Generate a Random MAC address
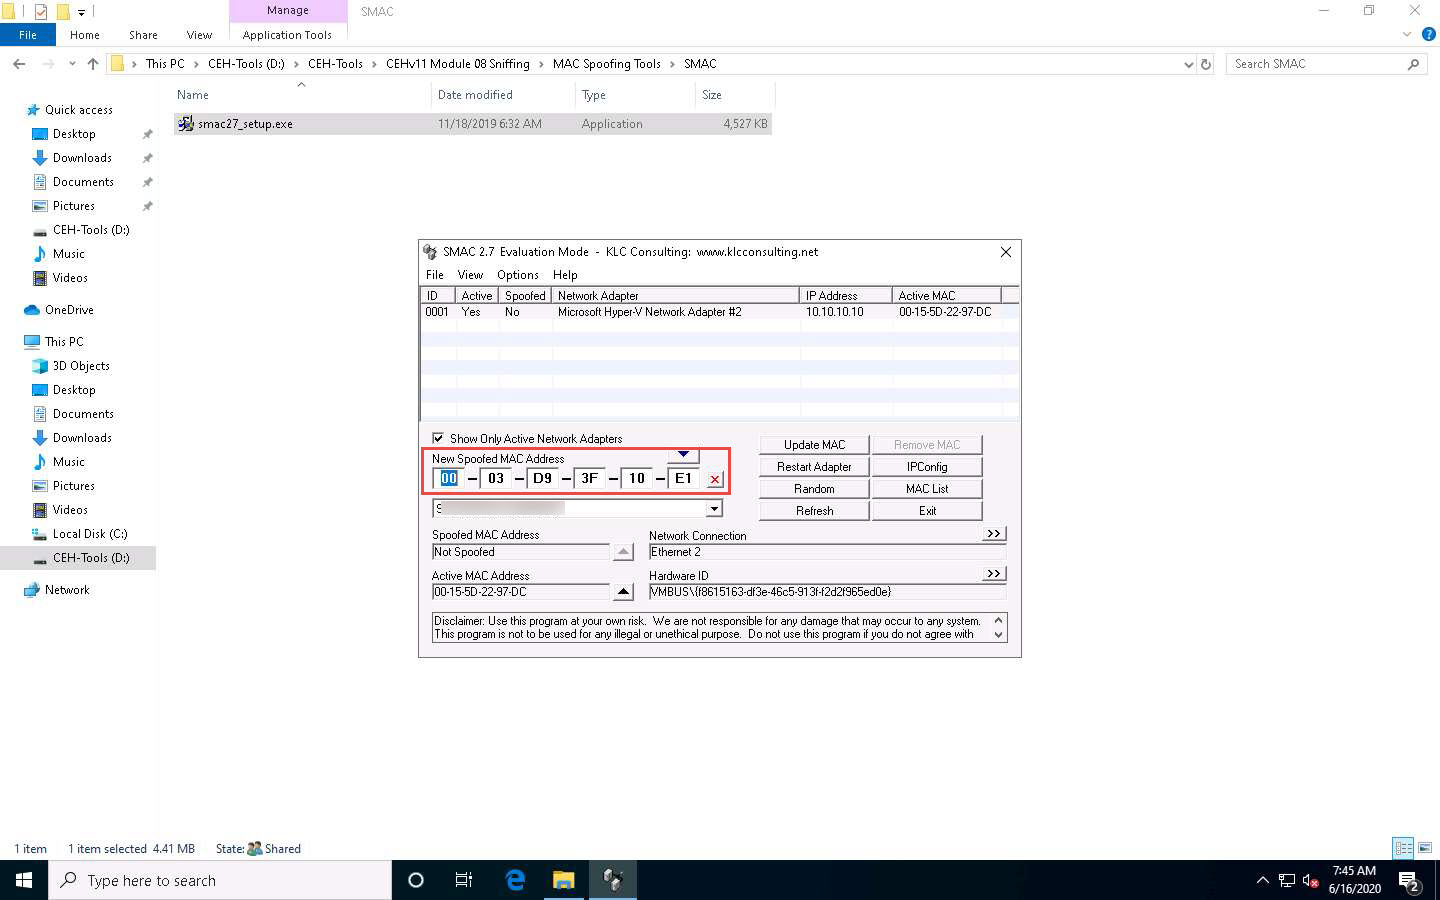 point(814,489)
